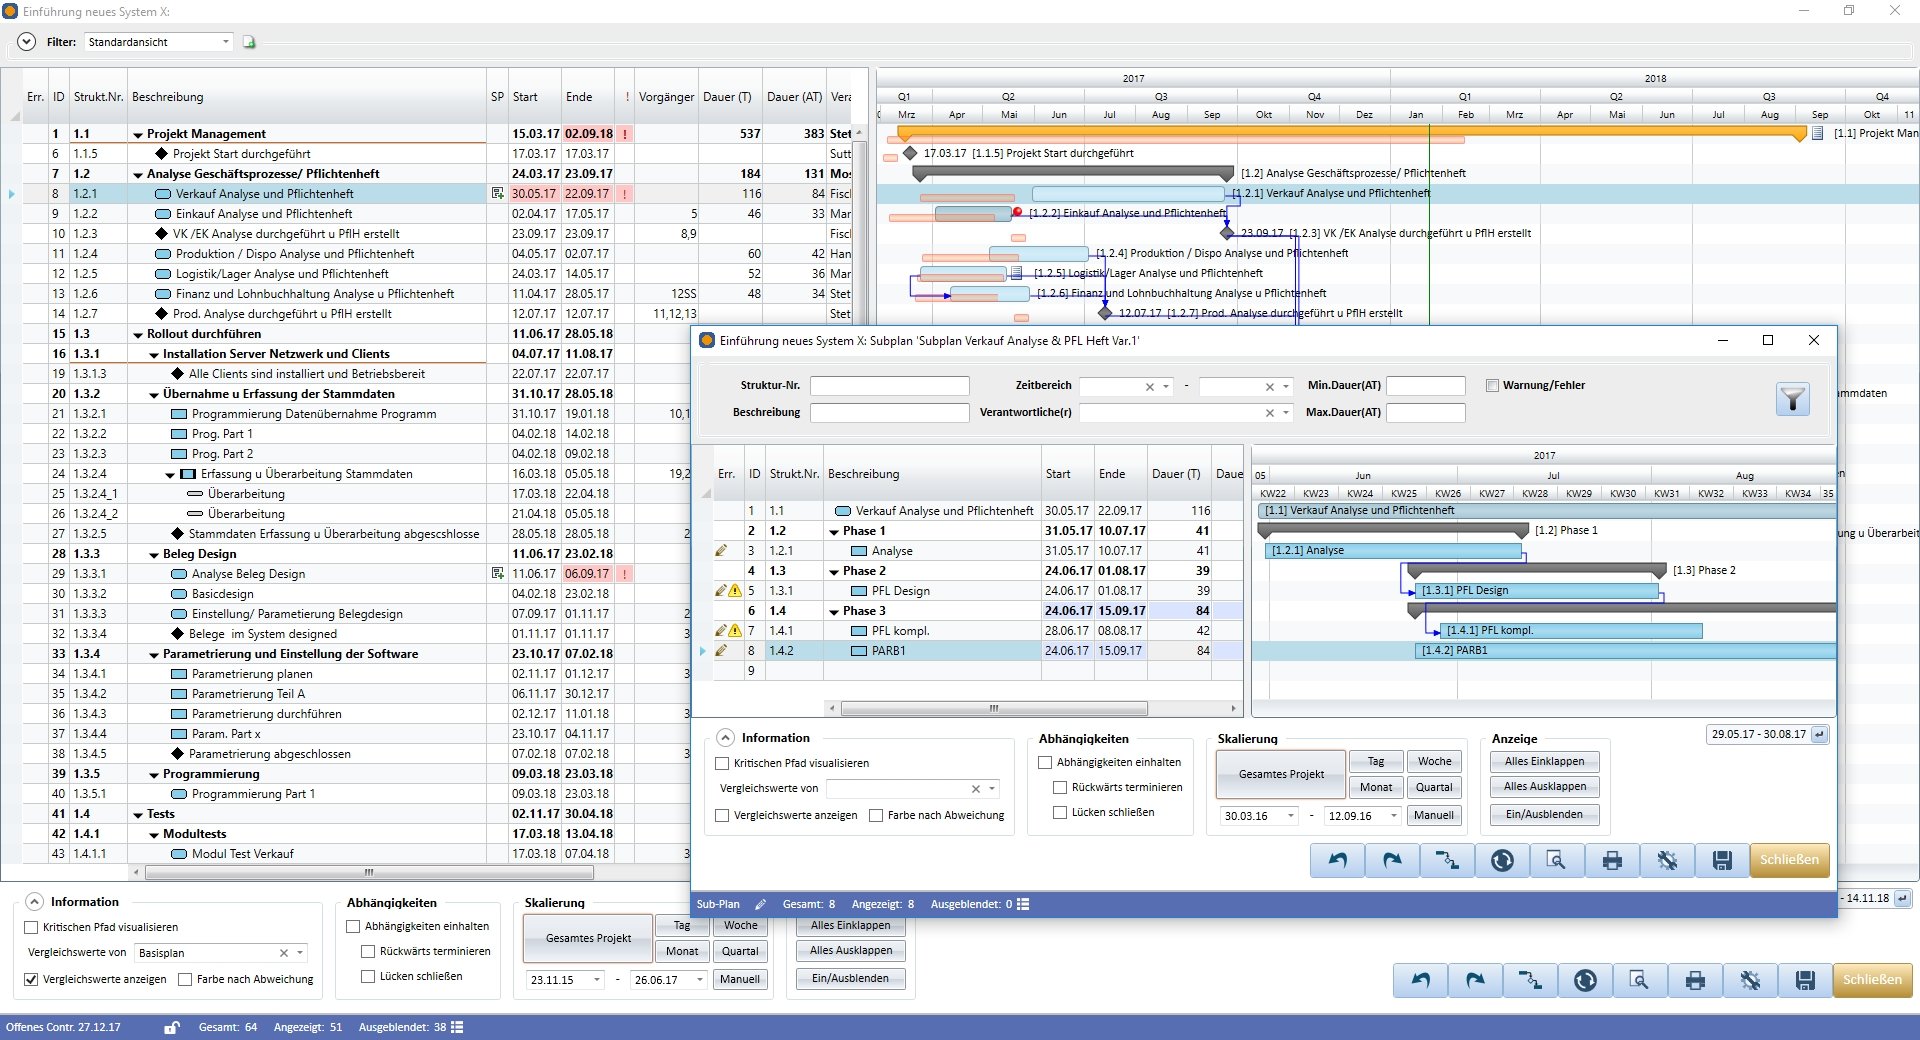Click the redo arrow in the main bottom toolbar
This screenshot has width=1920, height=1040.
click(1475, 980)
